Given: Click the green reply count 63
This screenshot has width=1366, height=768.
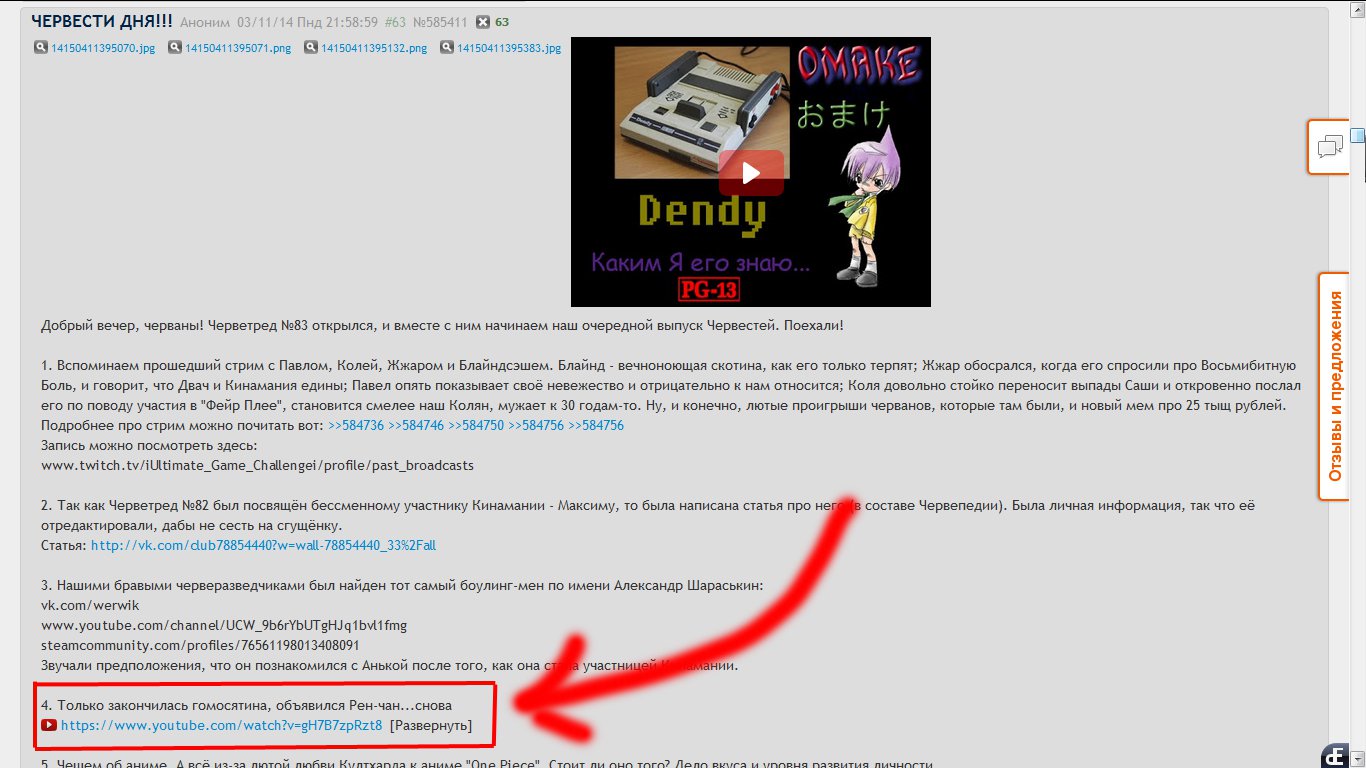Looking at the screenshot, I should (x=502, y=22).
